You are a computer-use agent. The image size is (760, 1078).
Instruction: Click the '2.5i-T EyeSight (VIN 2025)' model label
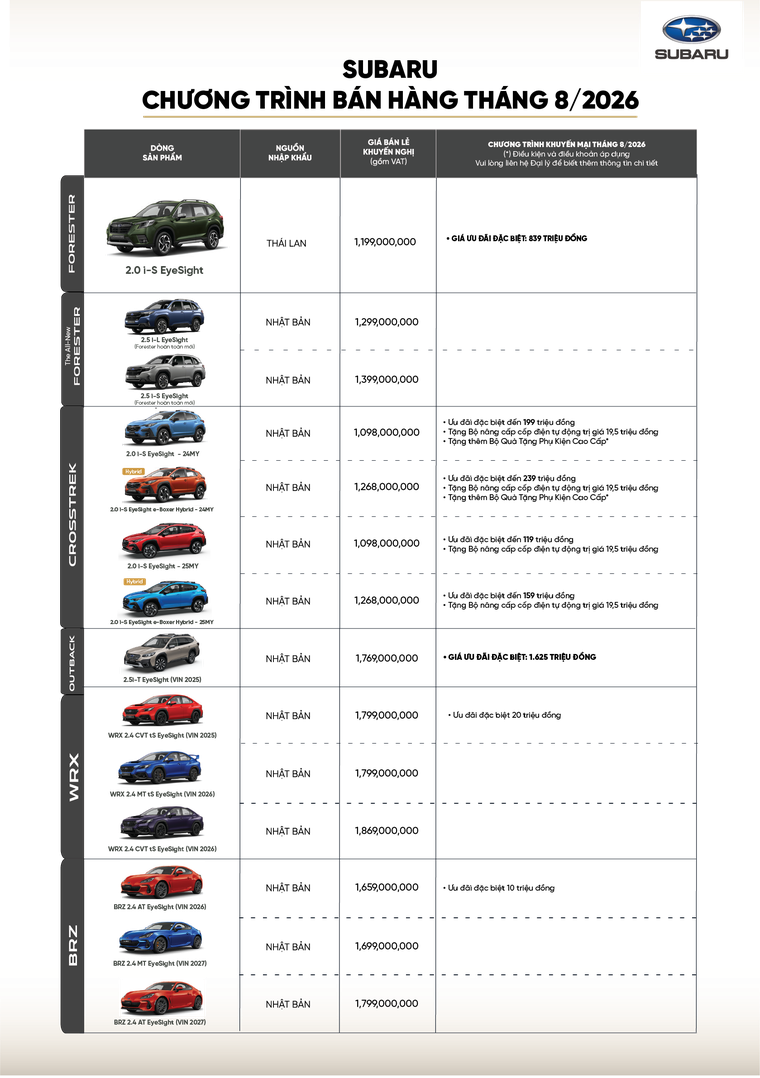pyautogui.click(x=162, y=679)
